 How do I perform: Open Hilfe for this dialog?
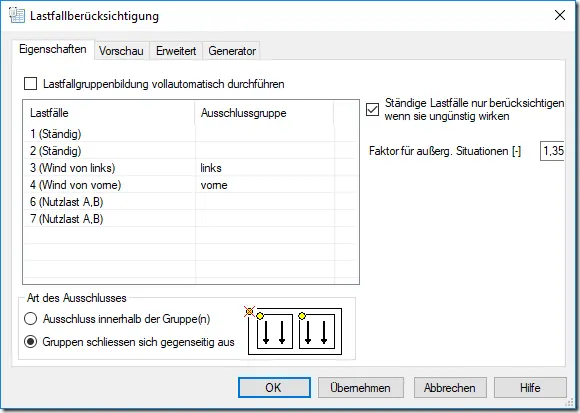pyautogui.click(x=530, y=387)
